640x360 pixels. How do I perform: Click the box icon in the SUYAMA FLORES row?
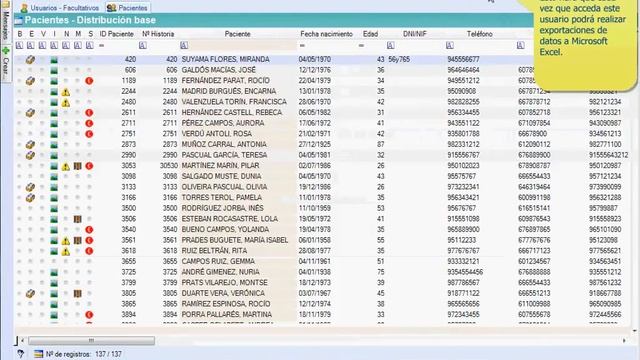(30, 60)
